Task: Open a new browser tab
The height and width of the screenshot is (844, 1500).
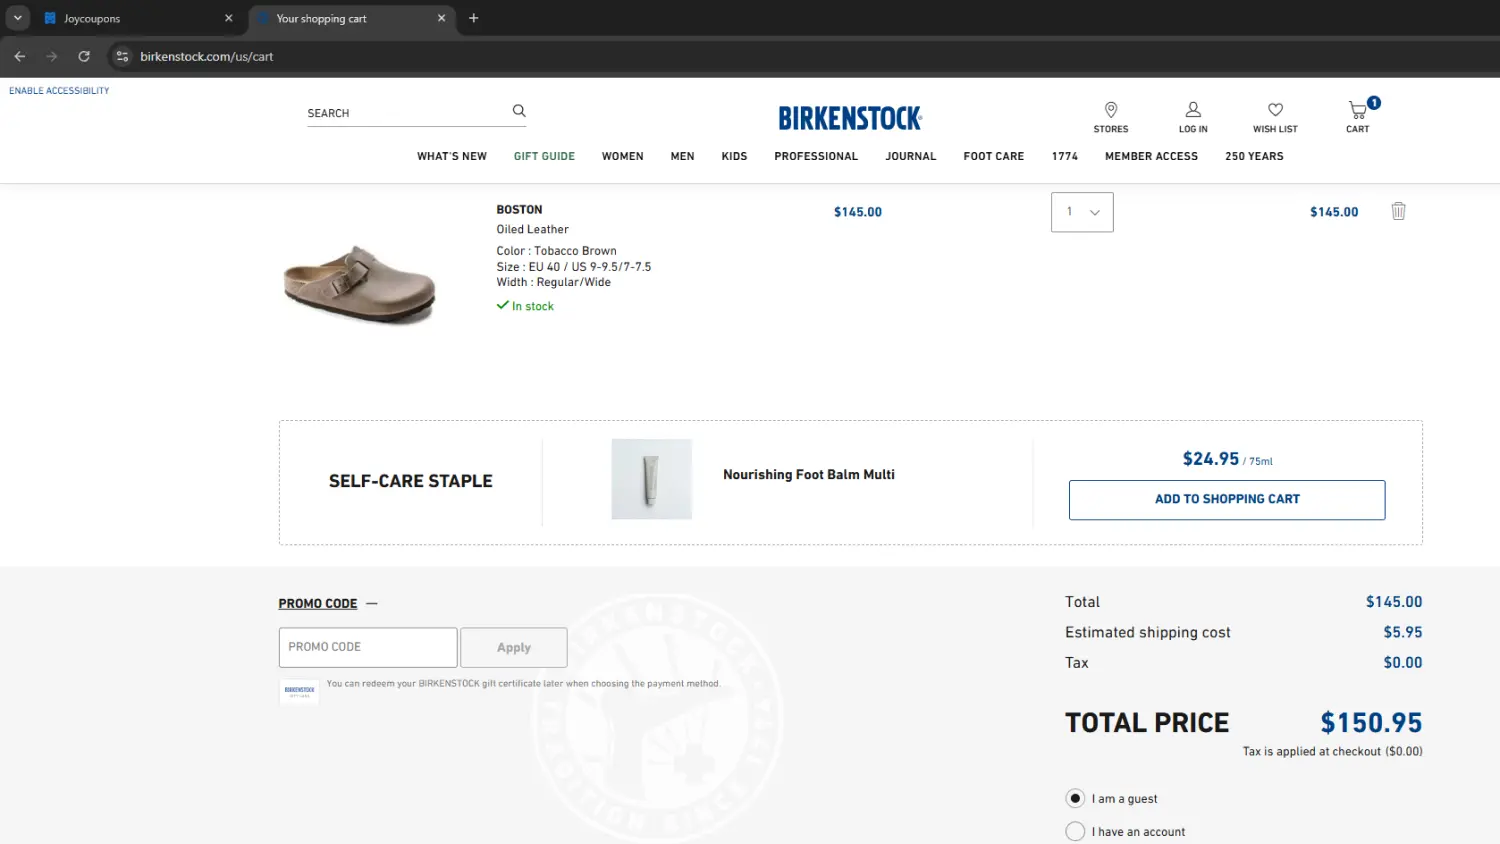Action: tap(474, 18)
